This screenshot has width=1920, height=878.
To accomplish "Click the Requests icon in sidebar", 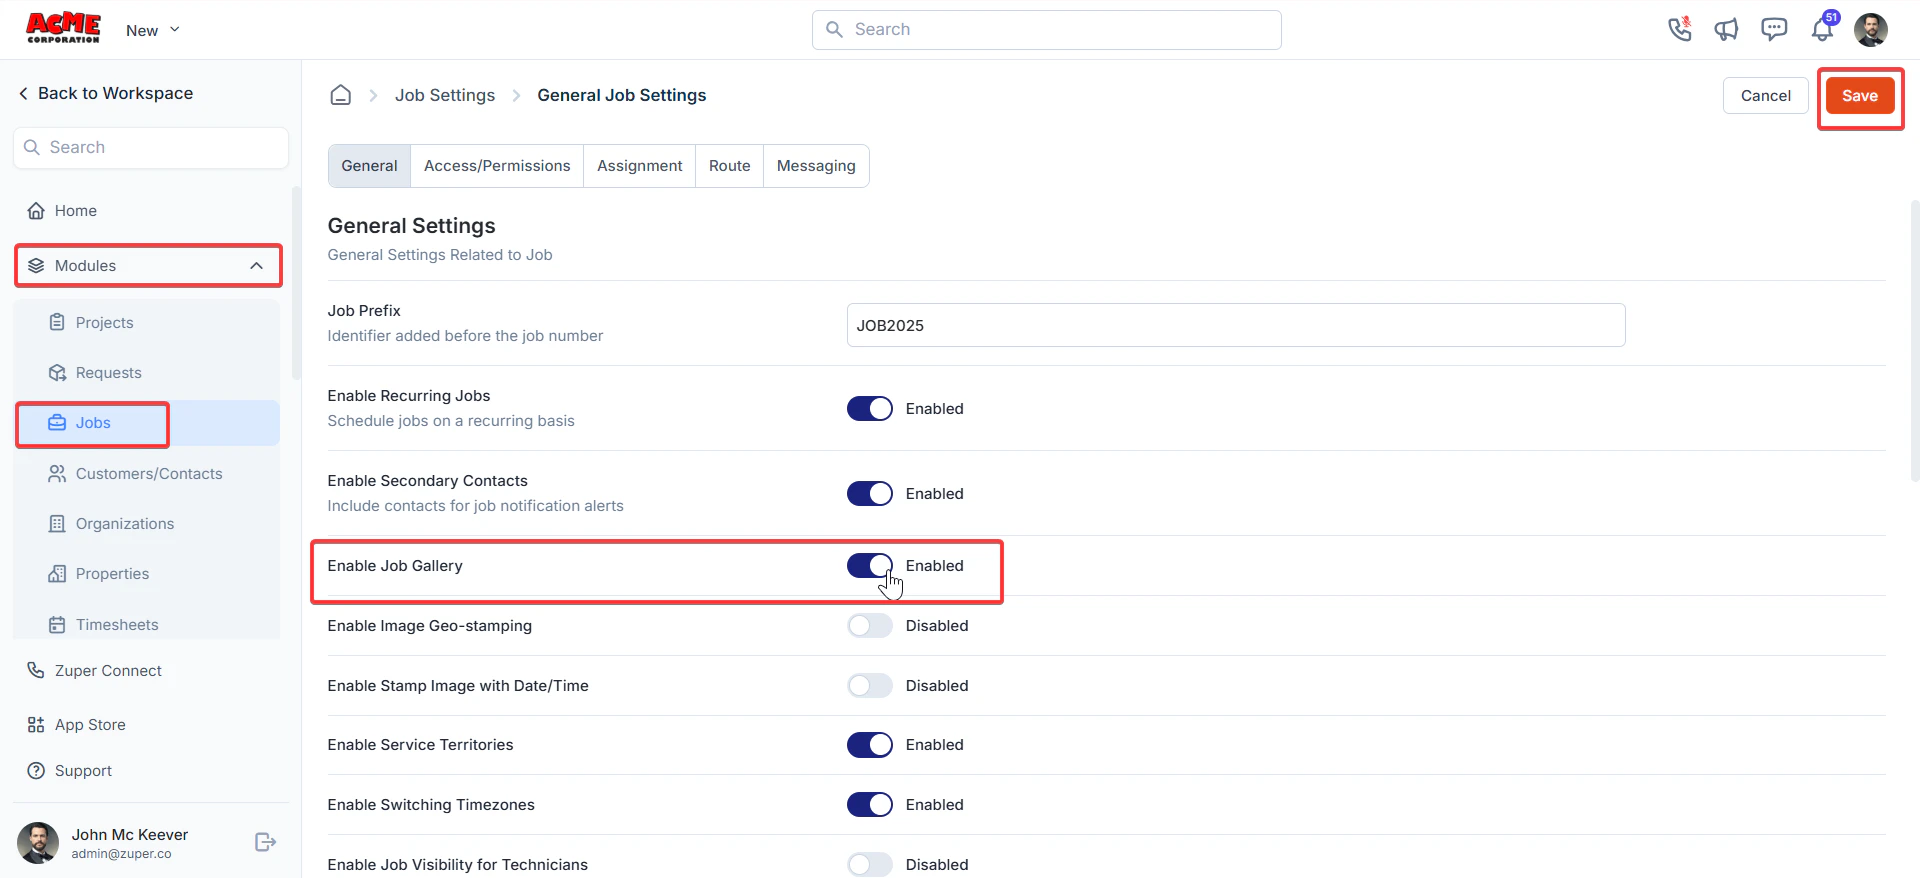I will [x=57, y=372].
